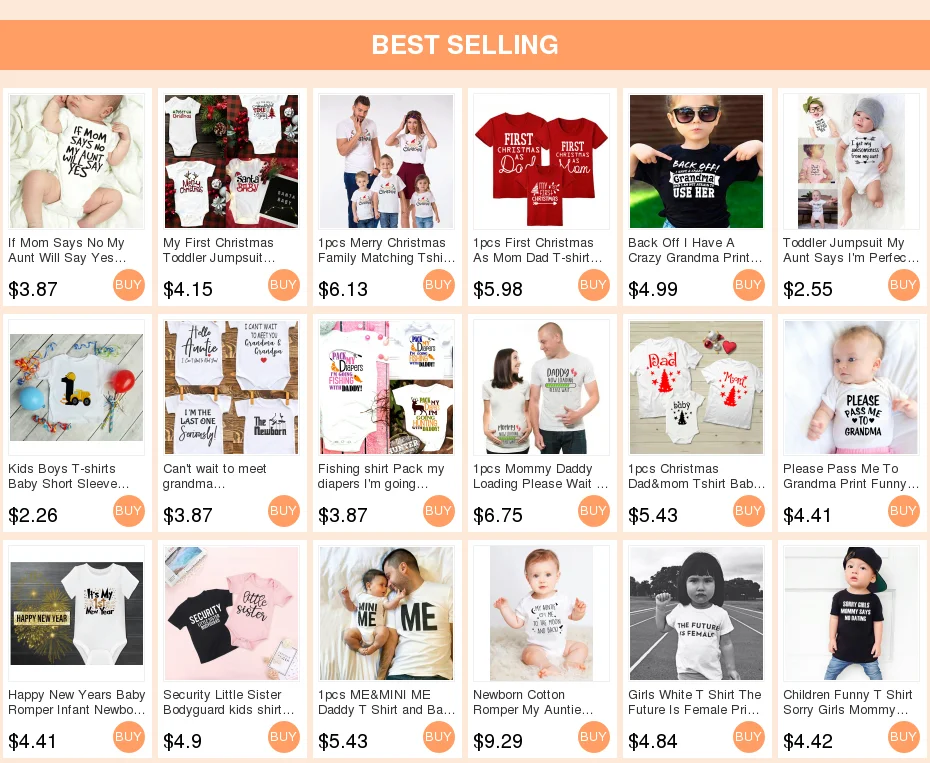Buy the Fishing shirt Pack my diapers item
The width and height of the screenshot is (930, 763).
pyautogui.click(x=438, y=511)
